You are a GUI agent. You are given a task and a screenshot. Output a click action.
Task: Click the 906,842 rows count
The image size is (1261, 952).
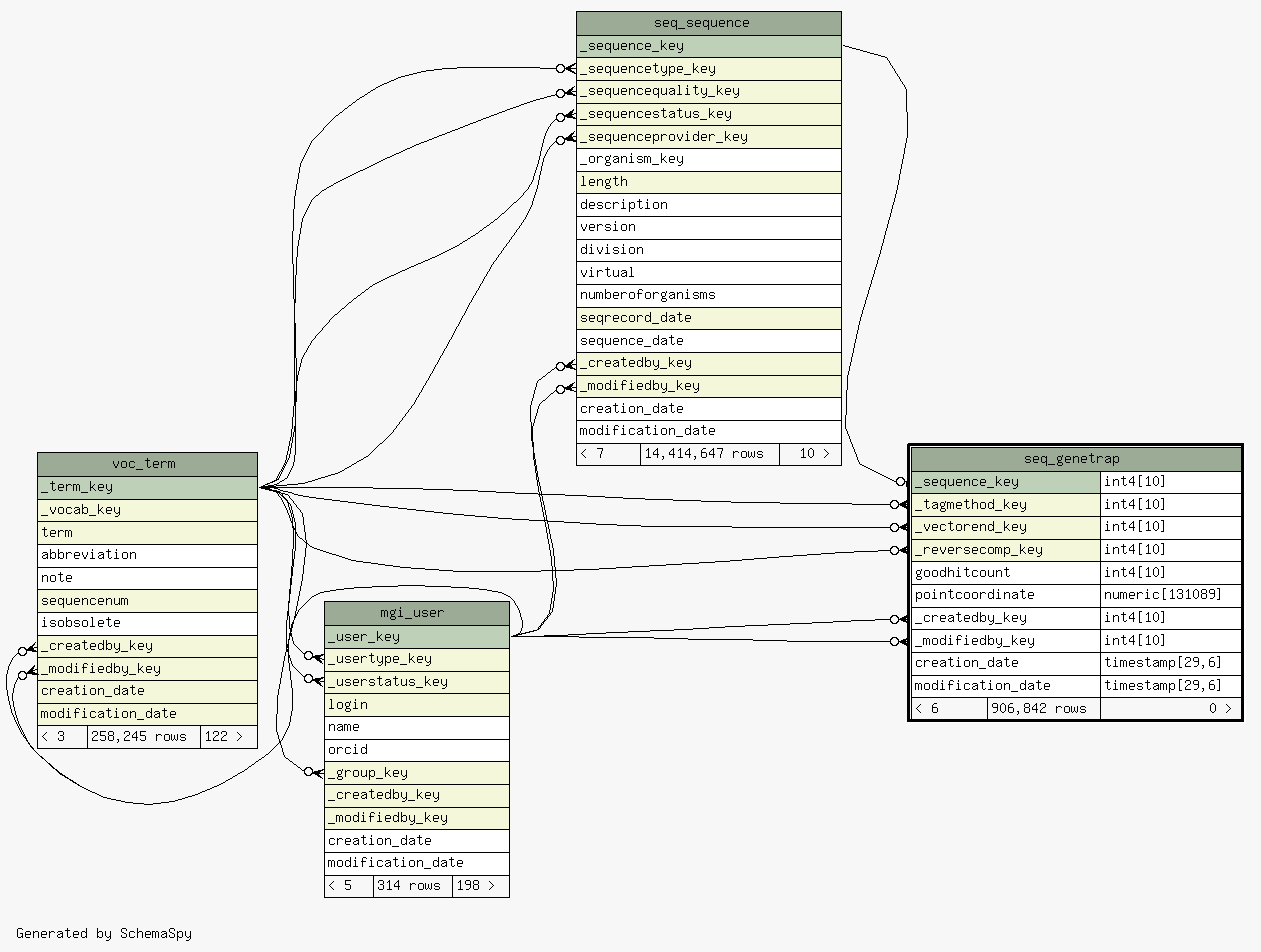click(x=1044, y=709)
